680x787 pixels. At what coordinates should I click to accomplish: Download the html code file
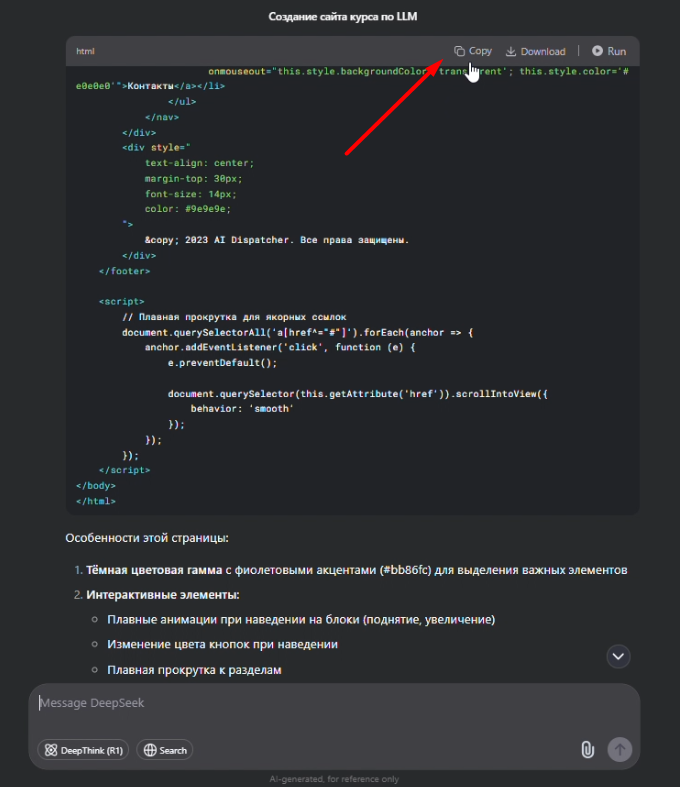535,51
